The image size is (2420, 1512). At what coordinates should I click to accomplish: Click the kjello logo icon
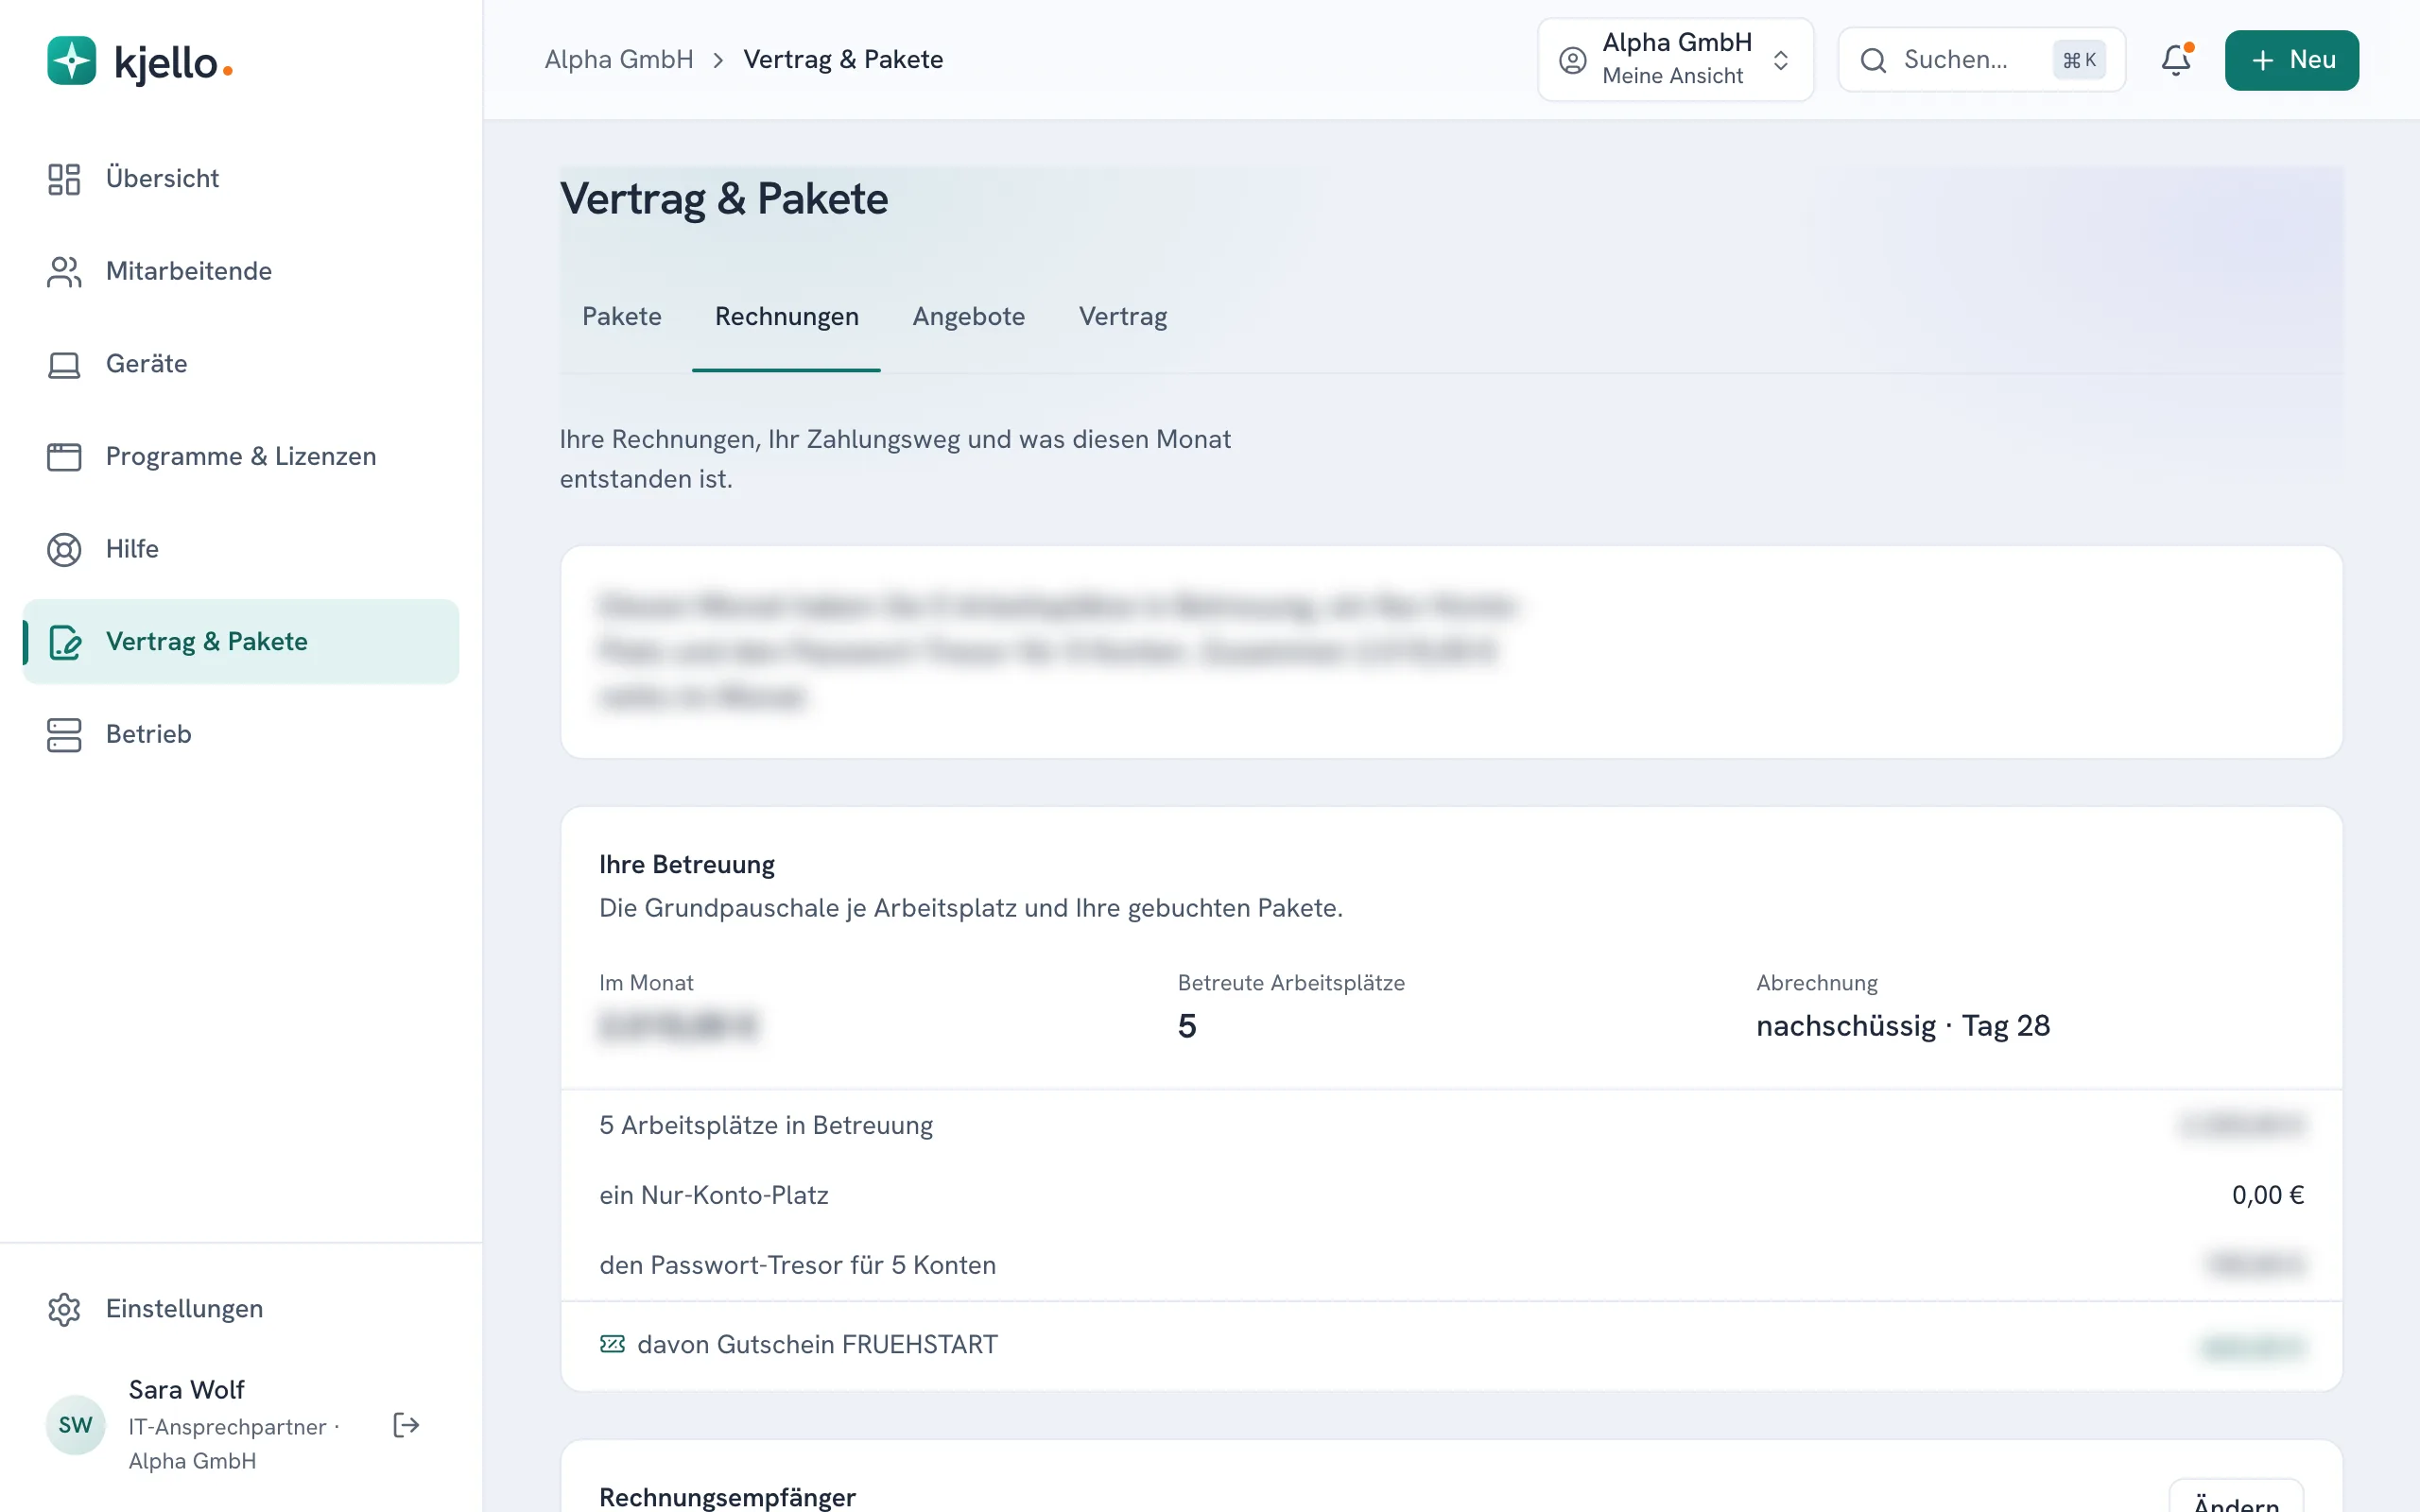(72, 61)
